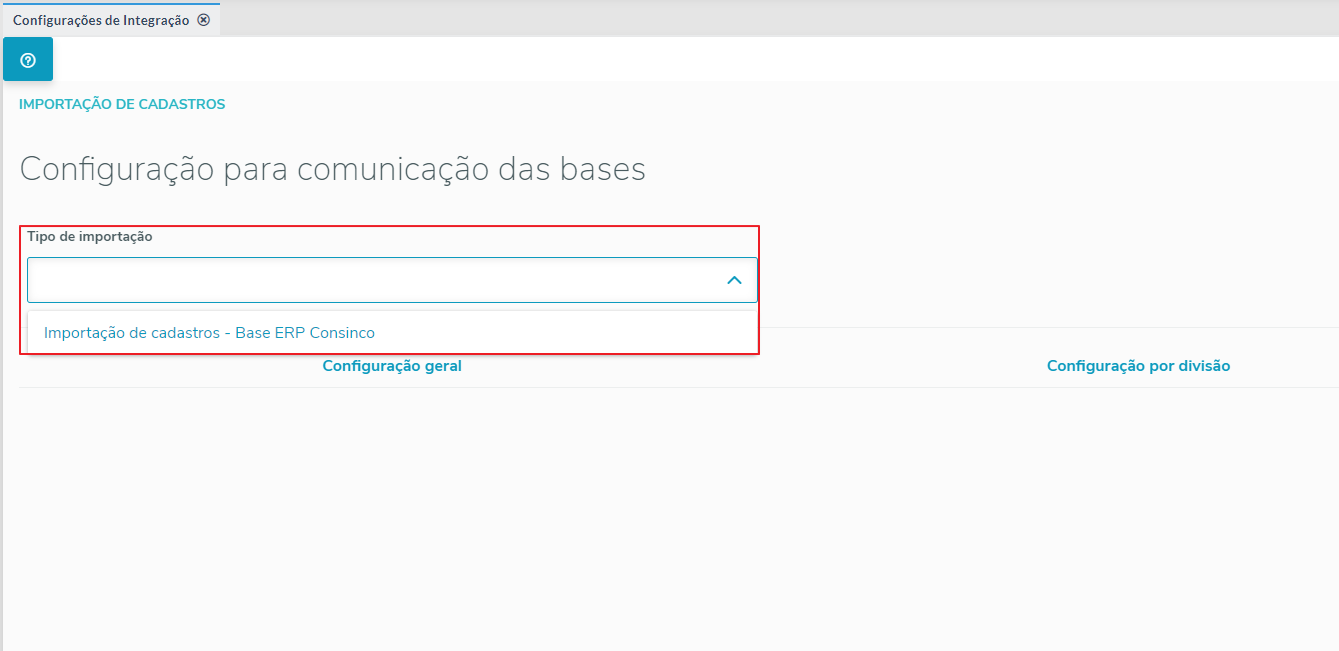Click the circled X icon on the tab

tap(204, 20)
